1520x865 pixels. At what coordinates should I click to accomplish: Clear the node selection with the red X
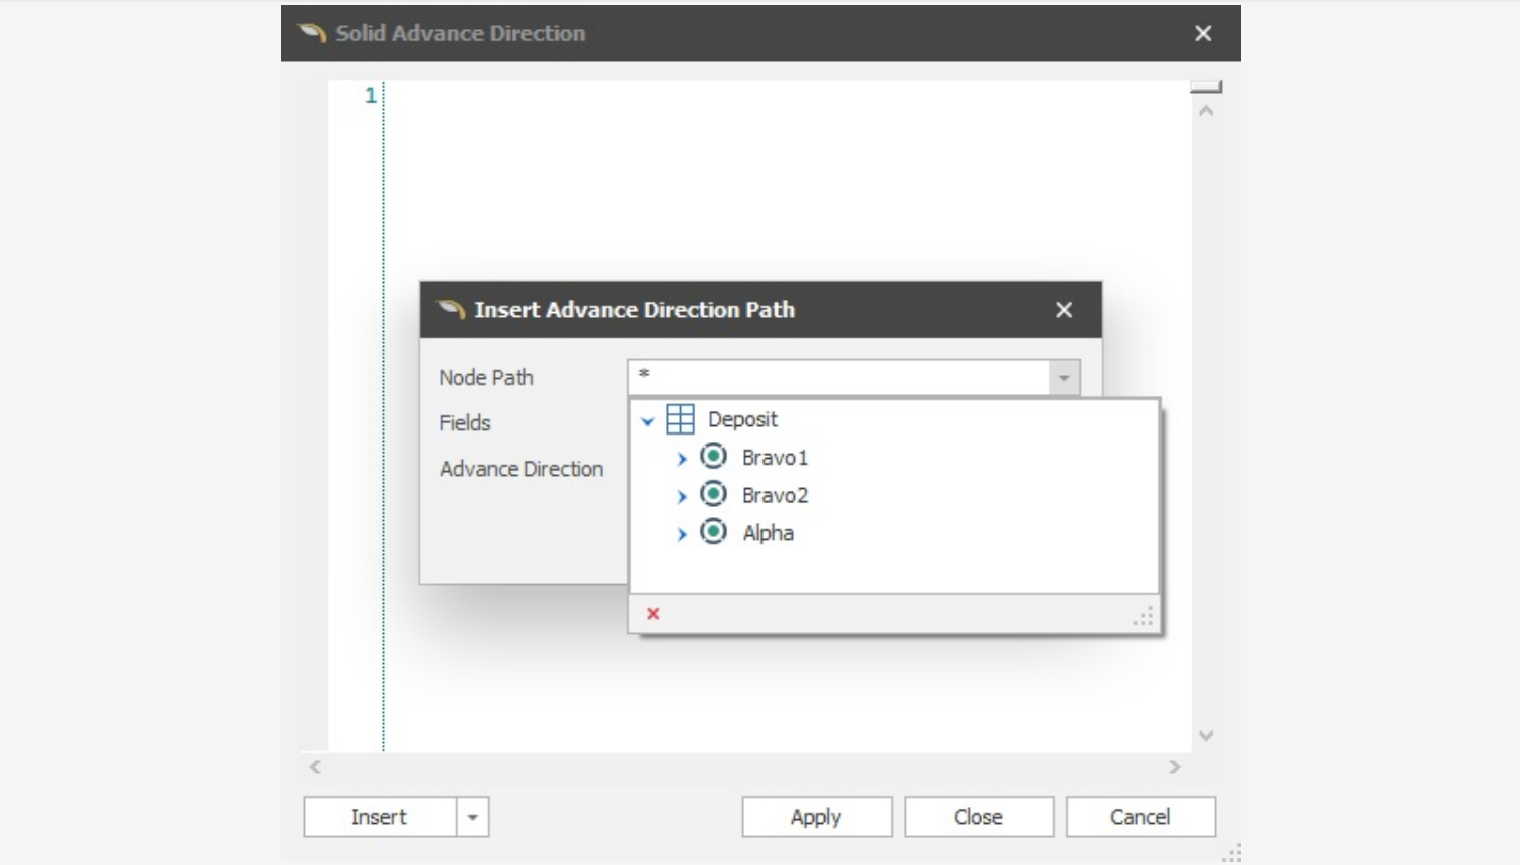tap(651, 614)
